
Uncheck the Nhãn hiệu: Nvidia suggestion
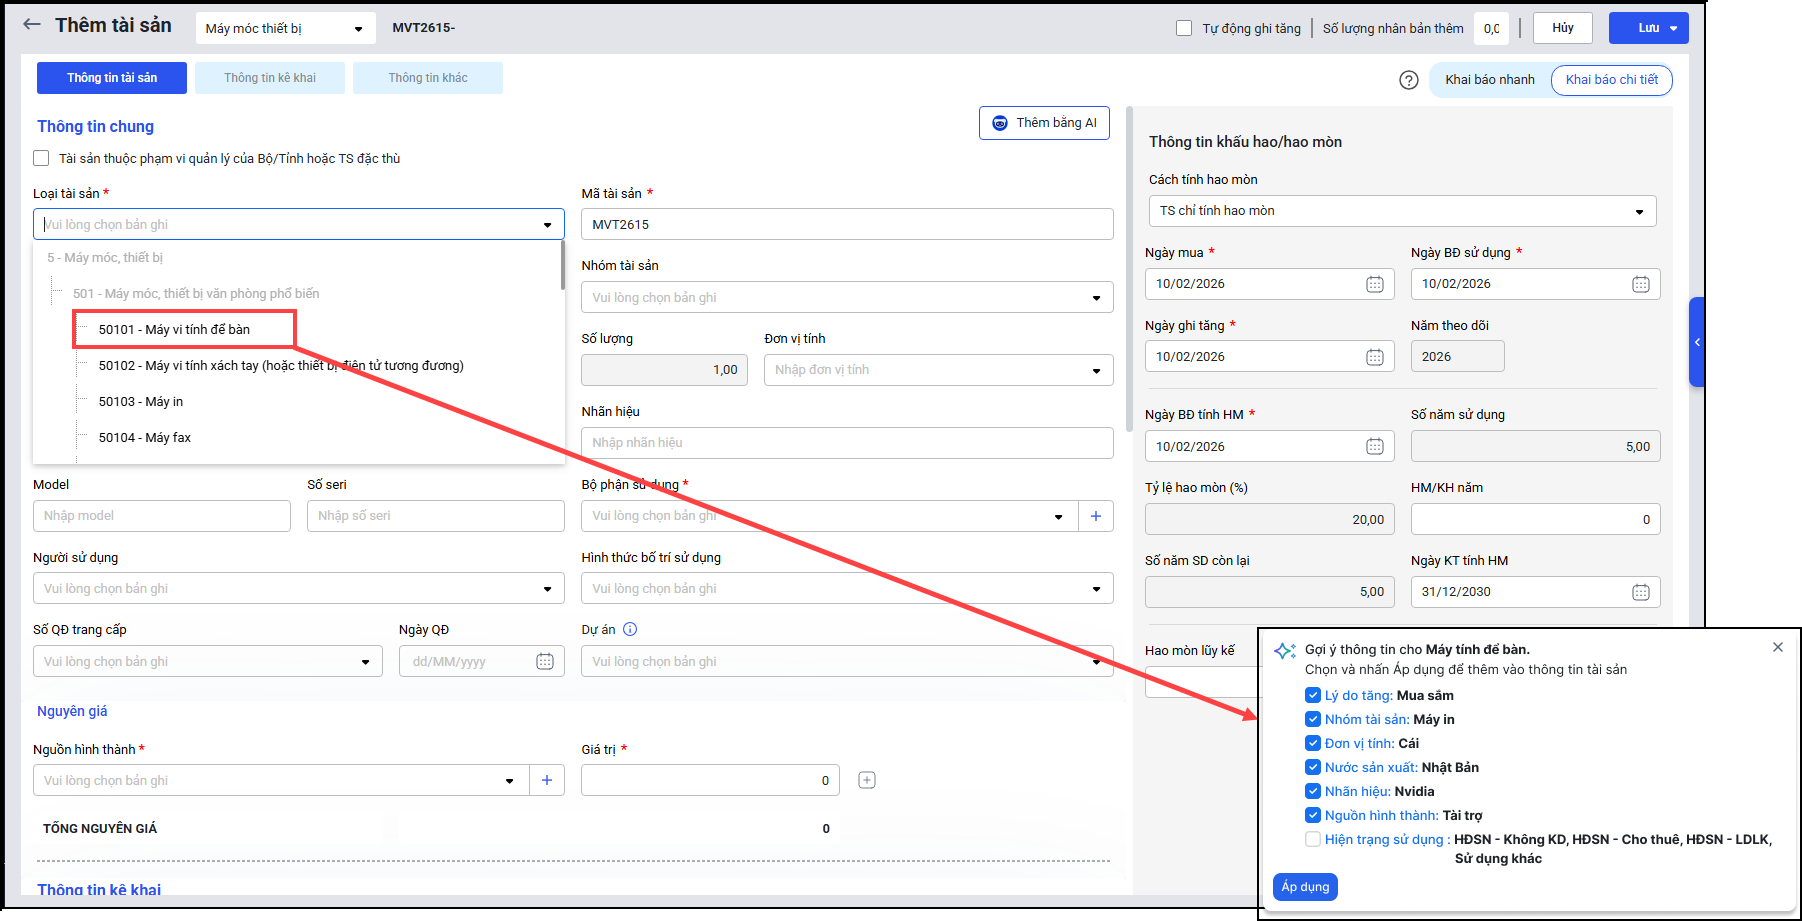click(1313, 791)
